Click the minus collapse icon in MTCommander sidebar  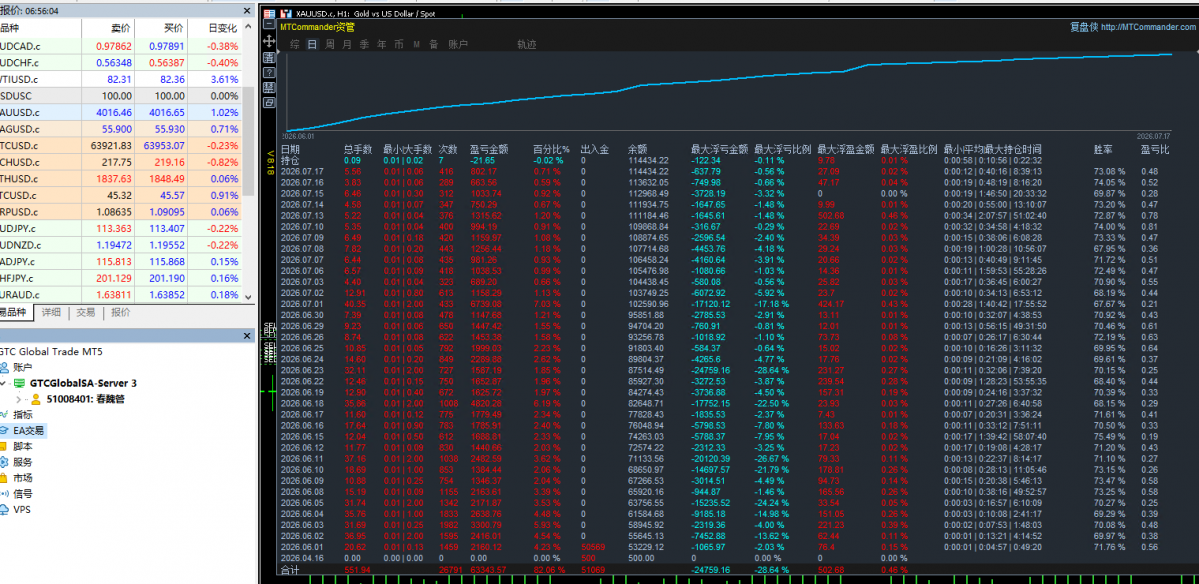[x=269, y=24]
